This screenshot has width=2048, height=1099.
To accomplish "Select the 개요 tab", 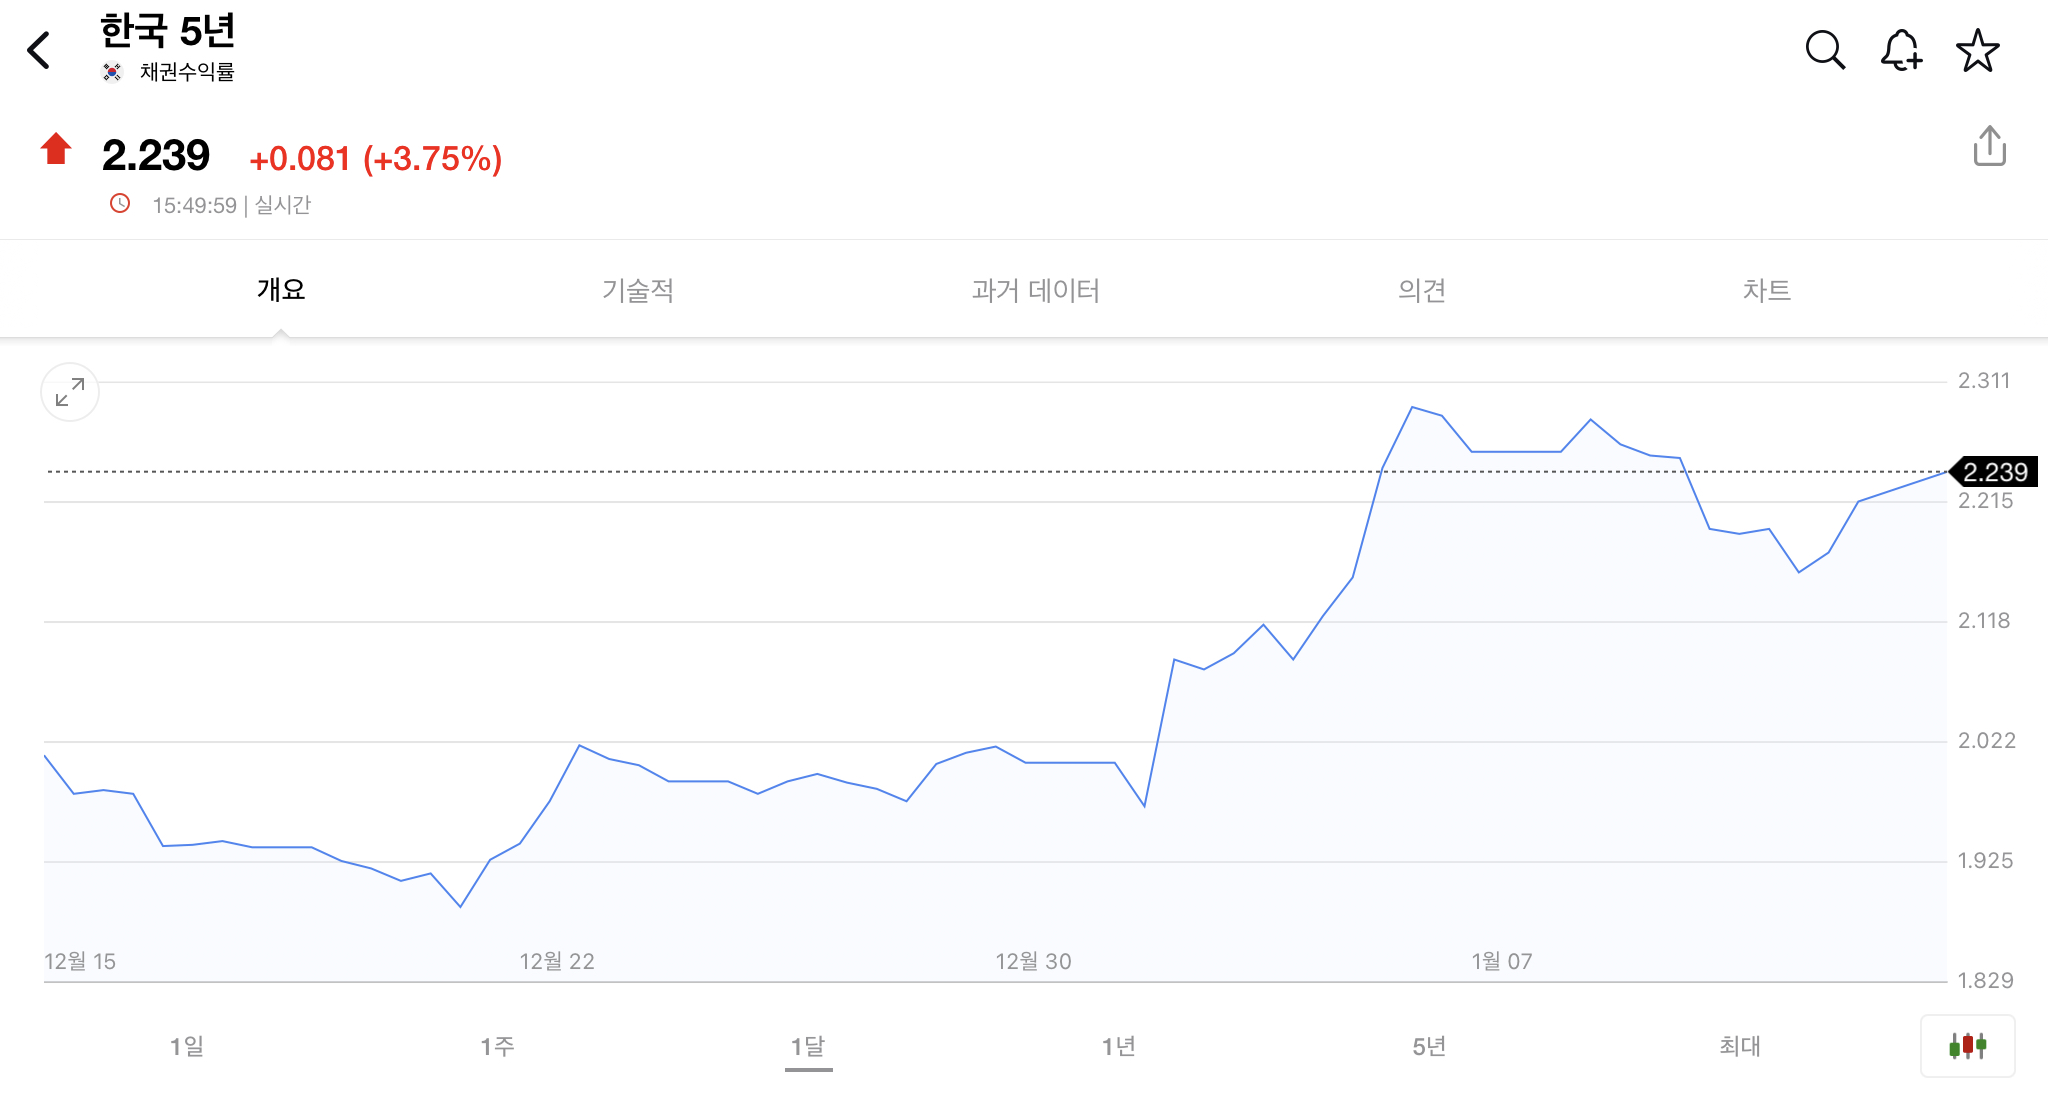I will (281, 290).
